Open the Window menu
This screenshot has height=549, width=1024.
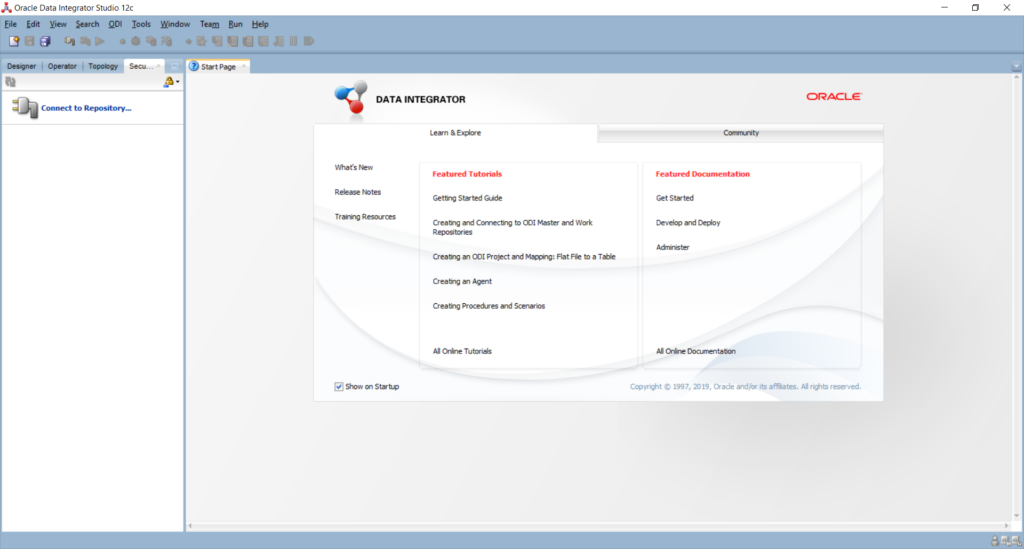coord(175,24)
